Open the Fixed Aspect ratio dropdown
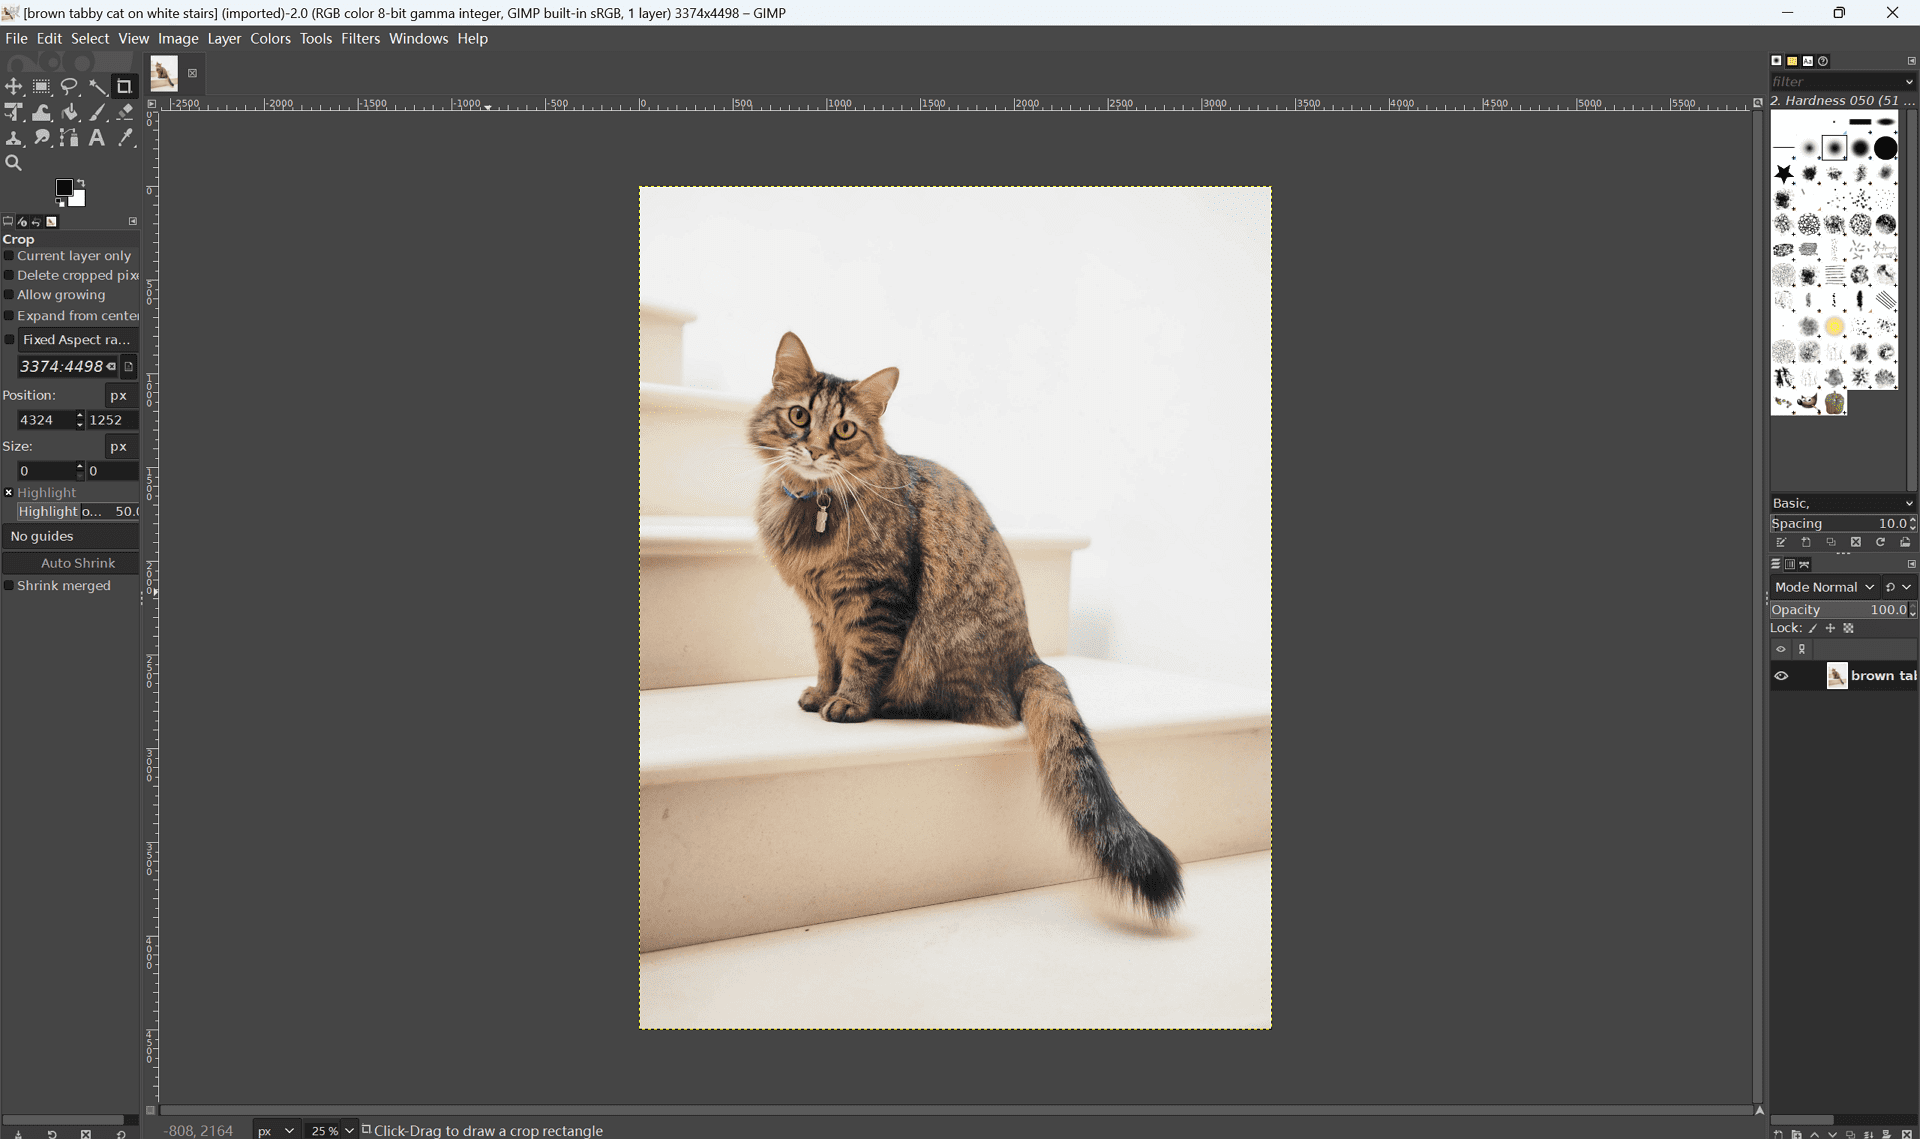 click(x=78, y=340)
